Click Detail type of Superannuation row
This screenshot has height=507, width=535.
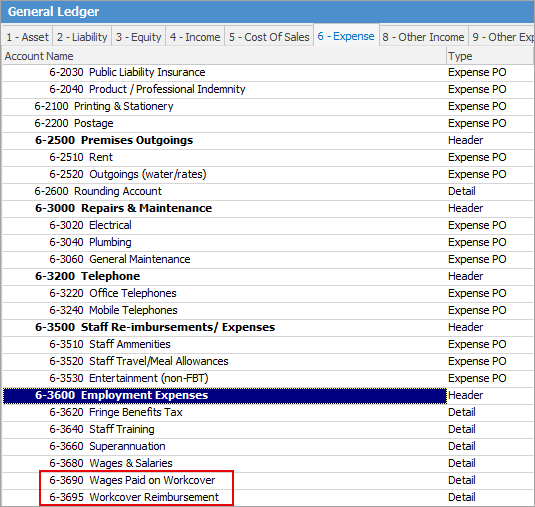click(462, 446)
